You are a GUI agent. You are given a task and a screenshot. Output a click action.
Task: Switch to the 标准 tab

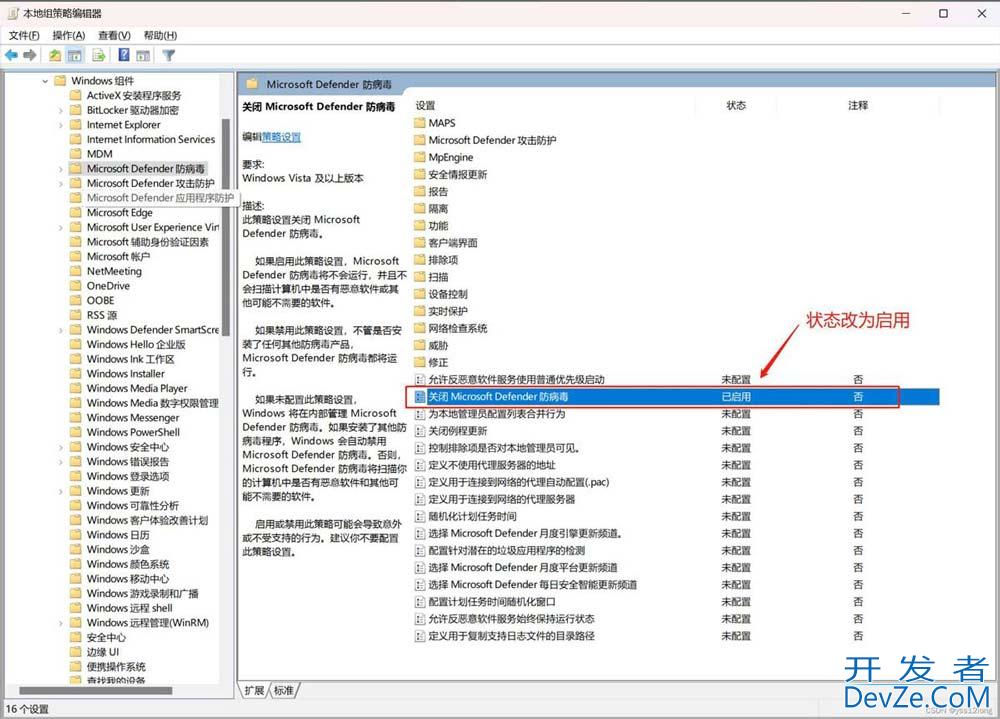[284, 690]
